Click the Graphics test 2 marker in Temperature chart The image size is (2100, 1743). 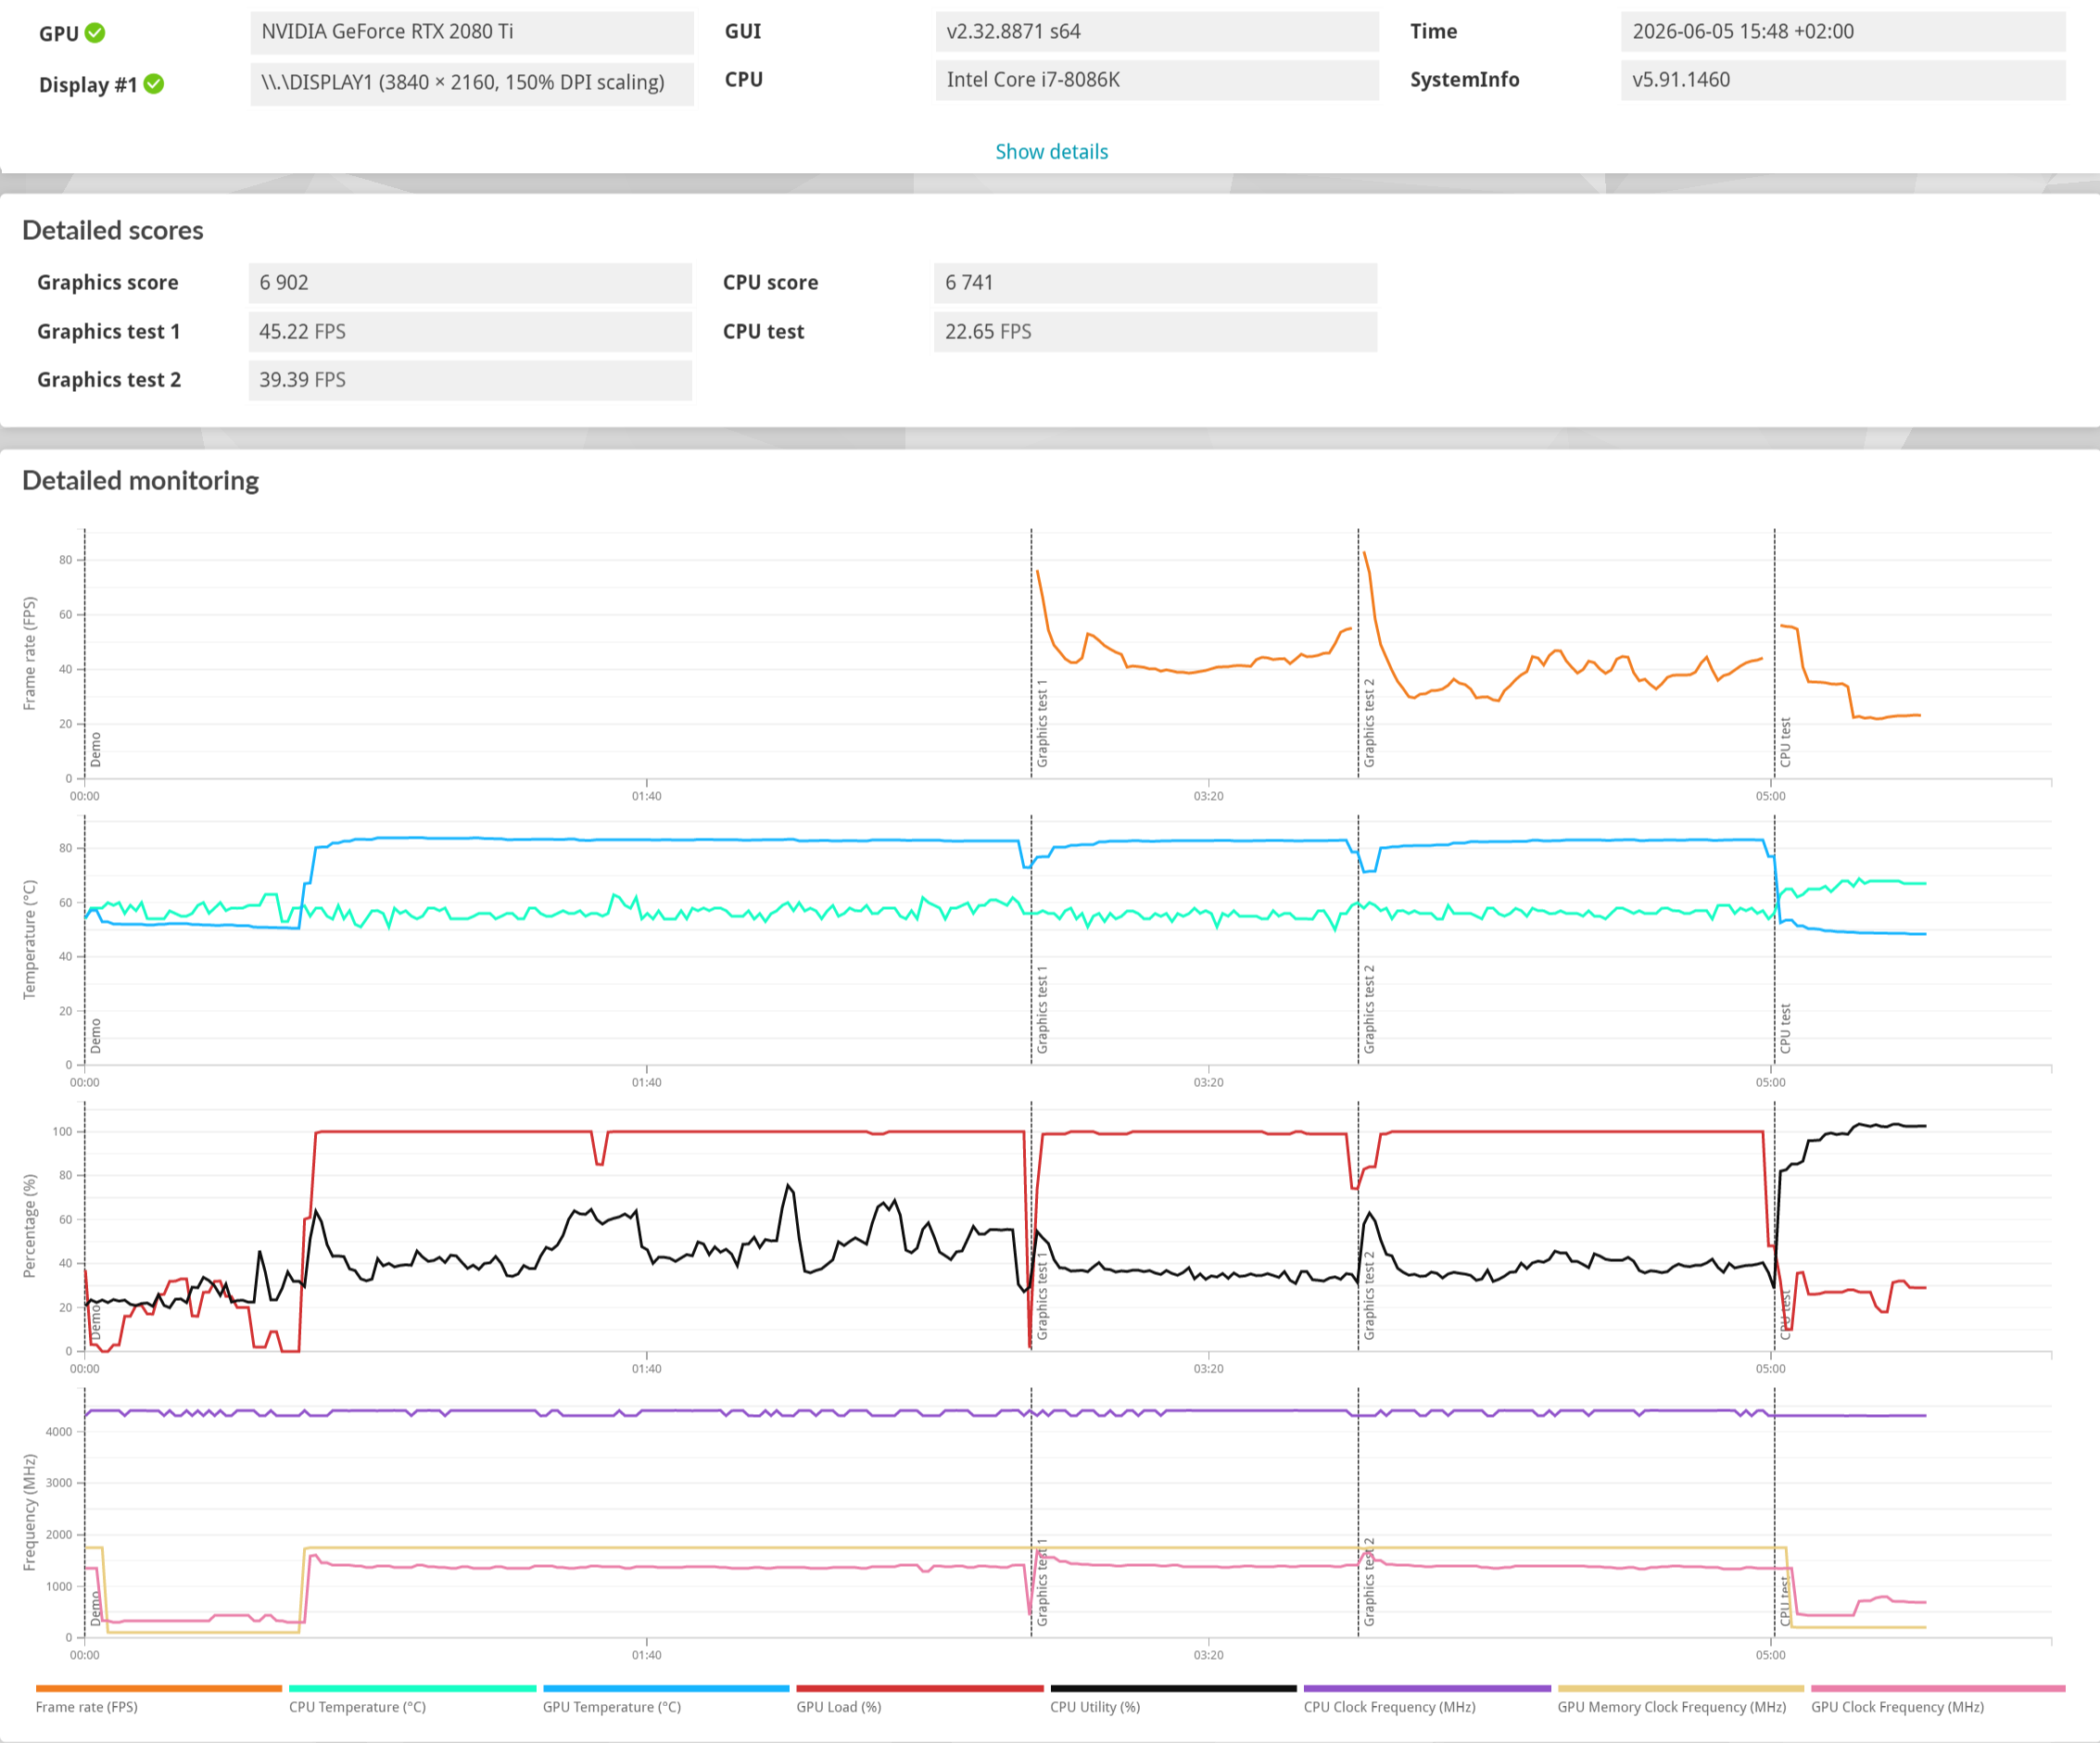click(1369, 1009)
